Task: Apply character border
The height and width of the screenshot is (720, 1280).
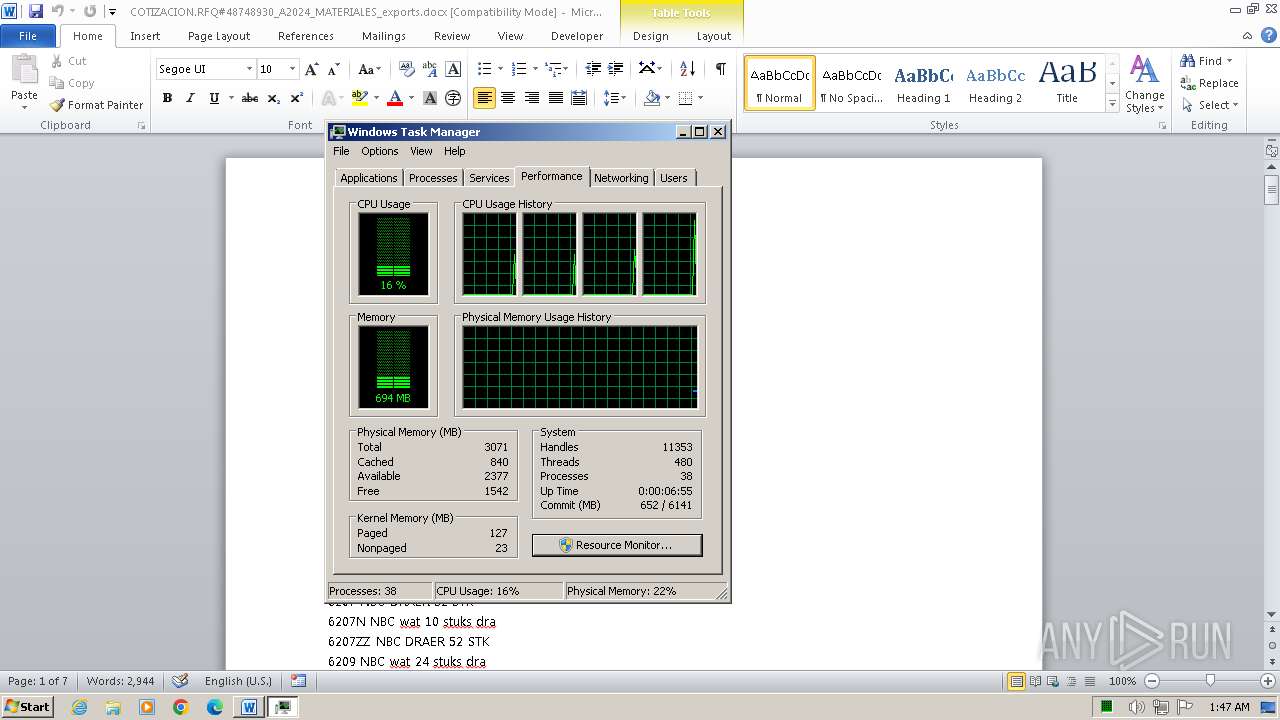Action: coord(453,69)
